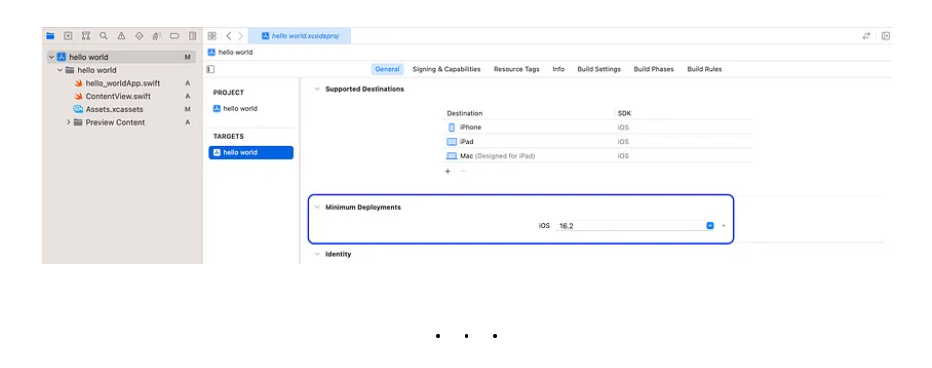
Task: Show the Report navigator
Action: 193,36
